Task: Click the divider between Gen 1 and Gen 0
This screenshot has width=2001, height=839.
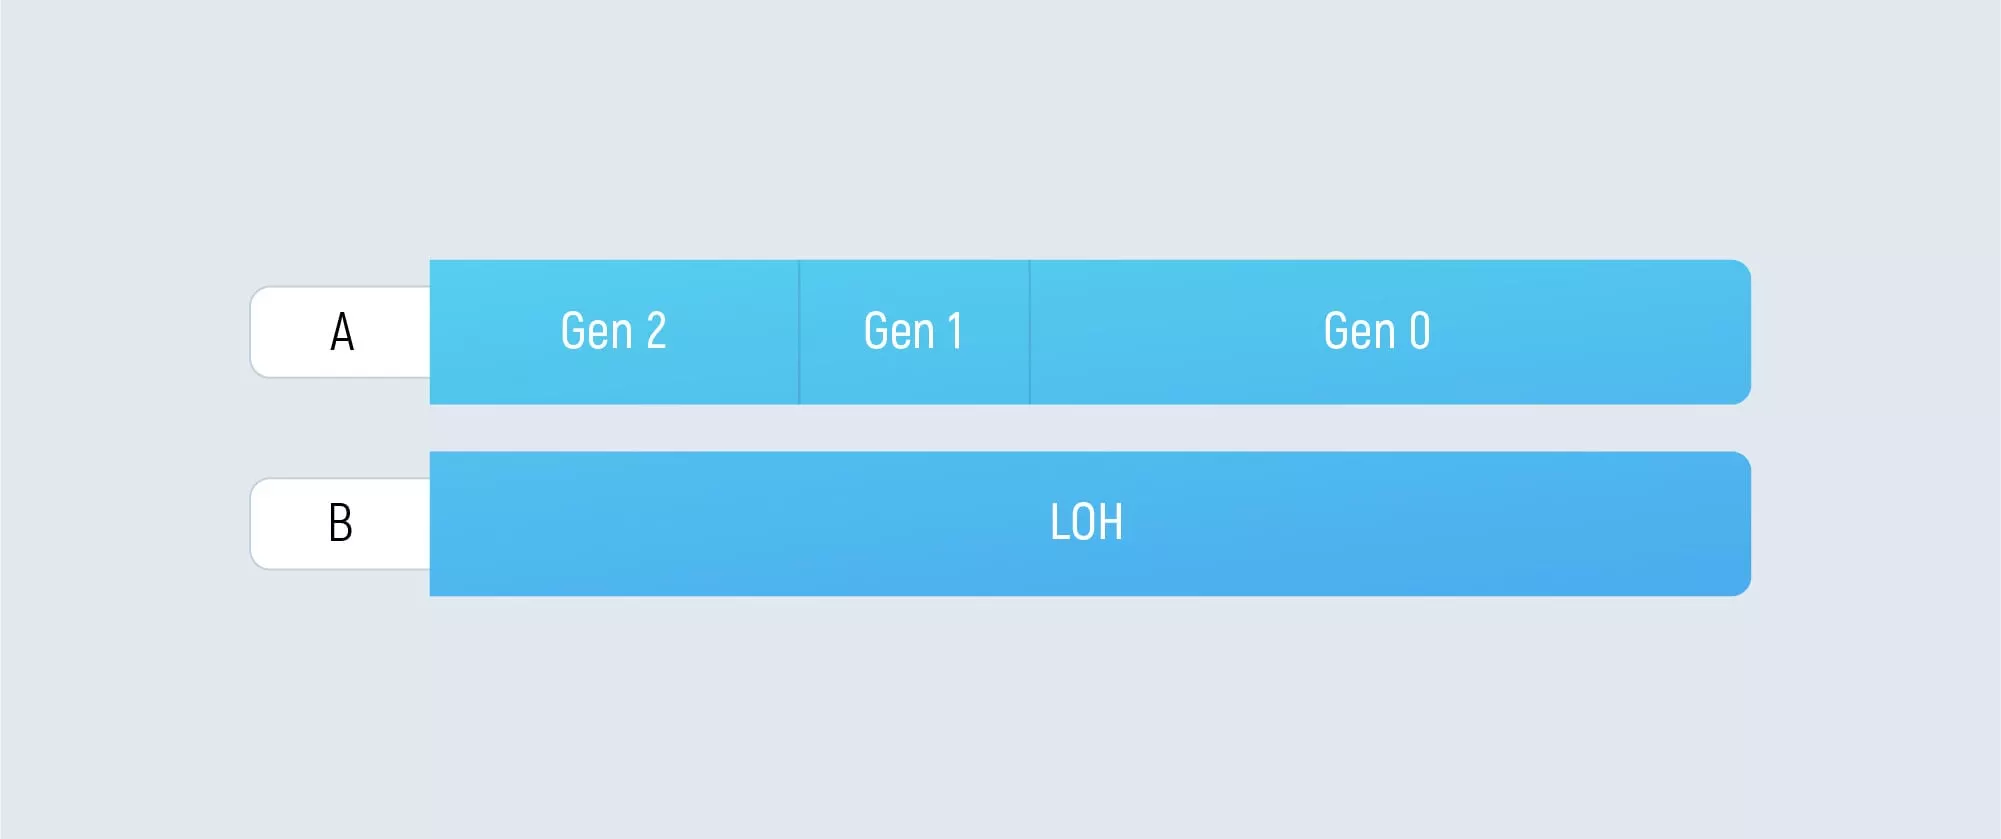Action: (1030, 332)
